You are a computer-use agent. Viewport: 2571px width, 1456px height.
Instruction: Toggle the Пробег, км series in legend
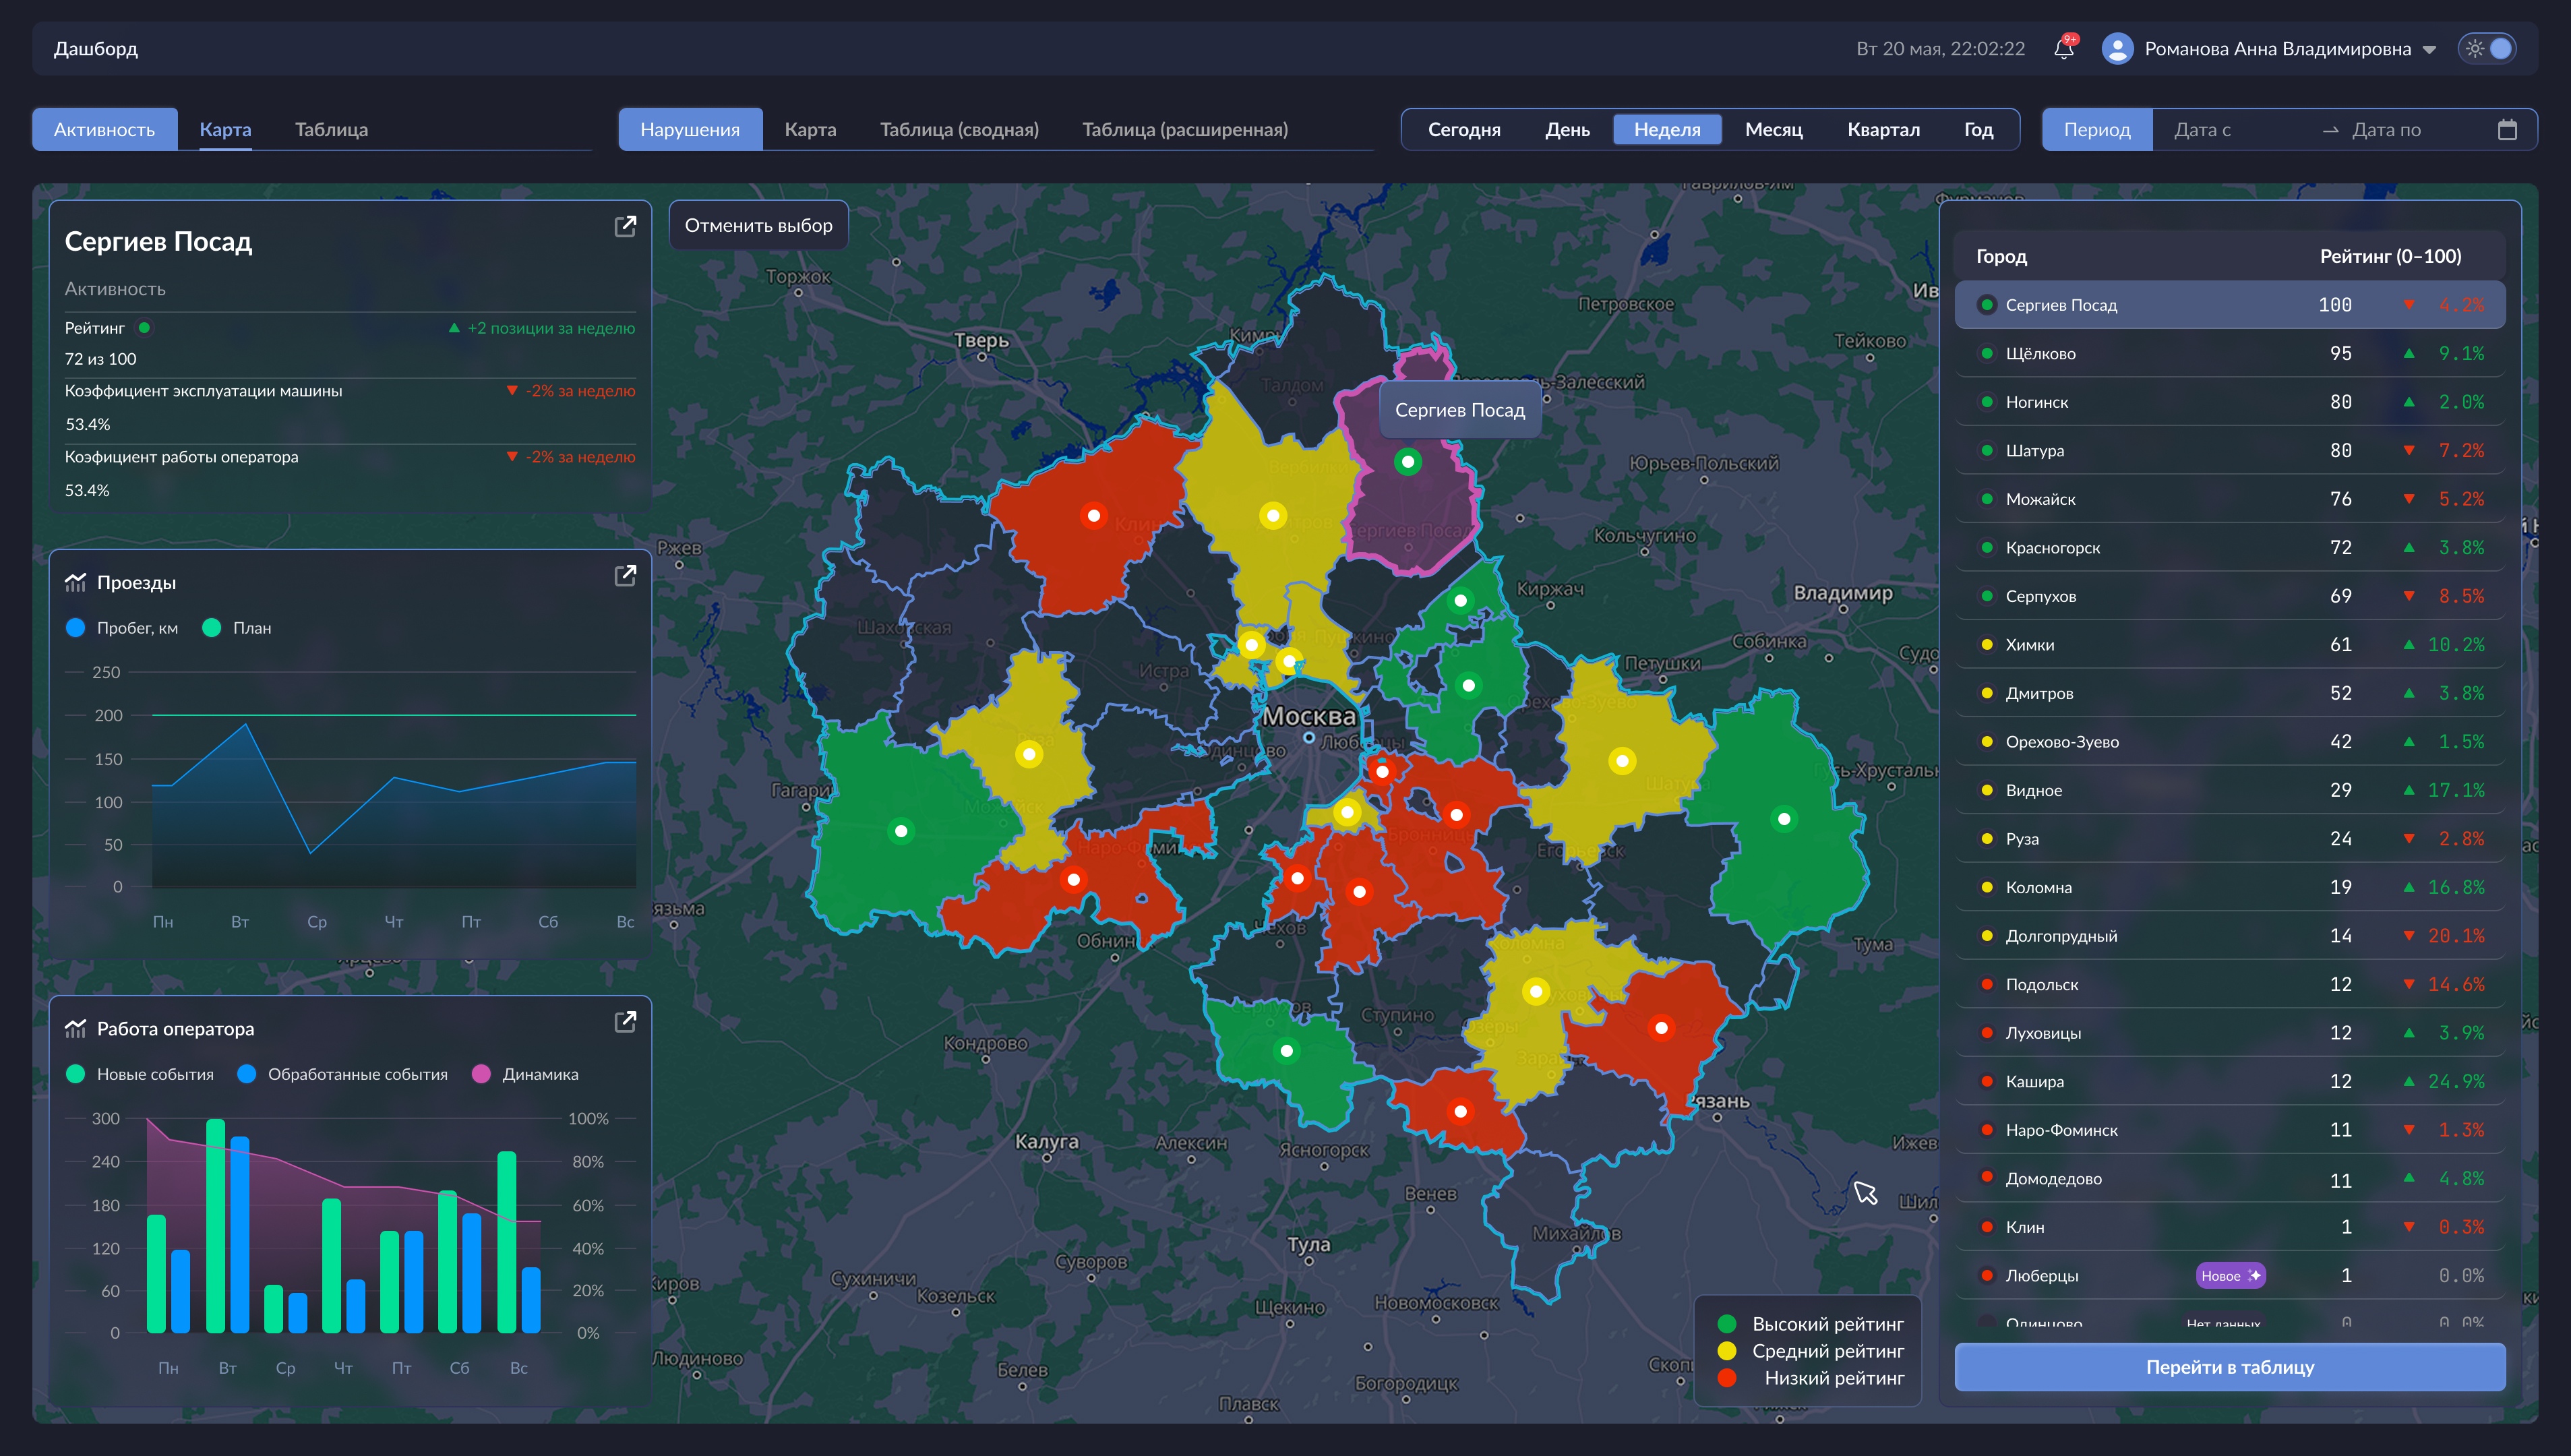coord(121,628)
